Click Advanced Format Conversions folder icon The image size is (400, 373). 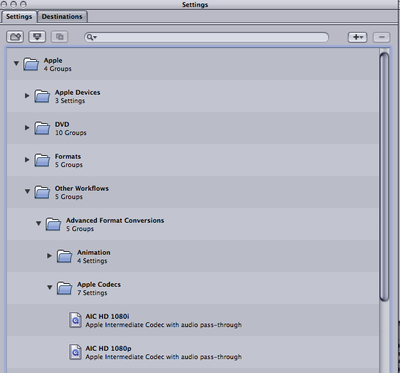(x=53, y=223)
